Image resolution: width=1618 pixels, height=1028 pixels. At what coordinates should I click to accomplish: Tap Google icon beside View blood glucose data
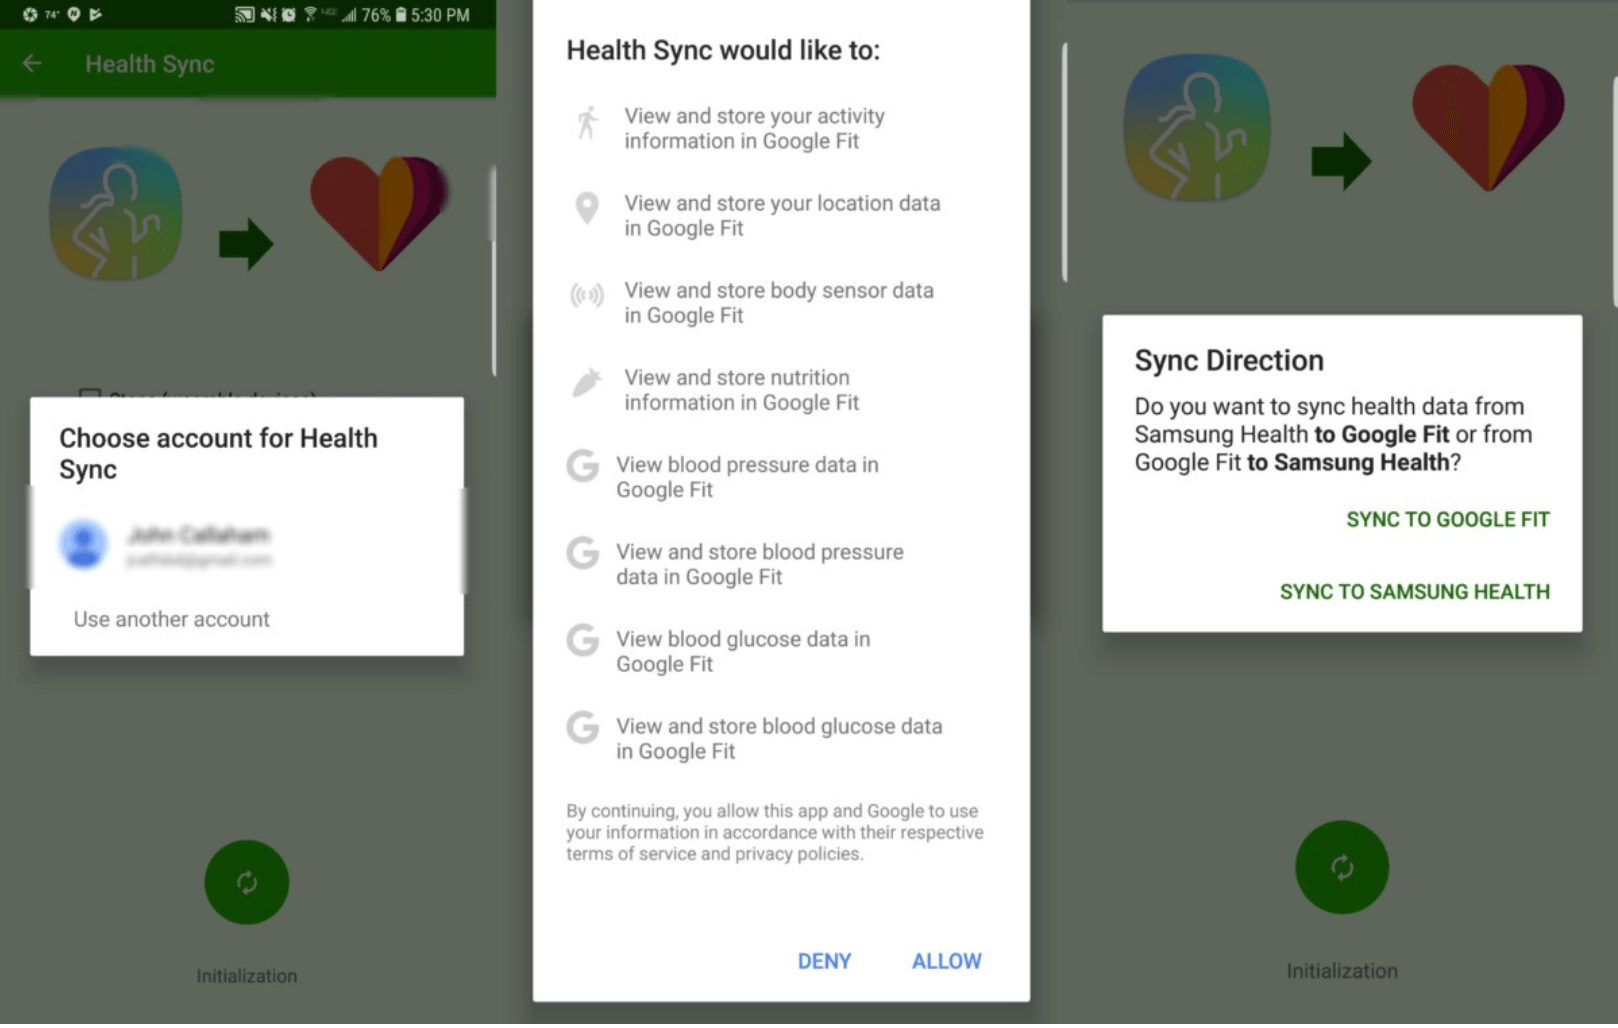[x=583, y=640]
